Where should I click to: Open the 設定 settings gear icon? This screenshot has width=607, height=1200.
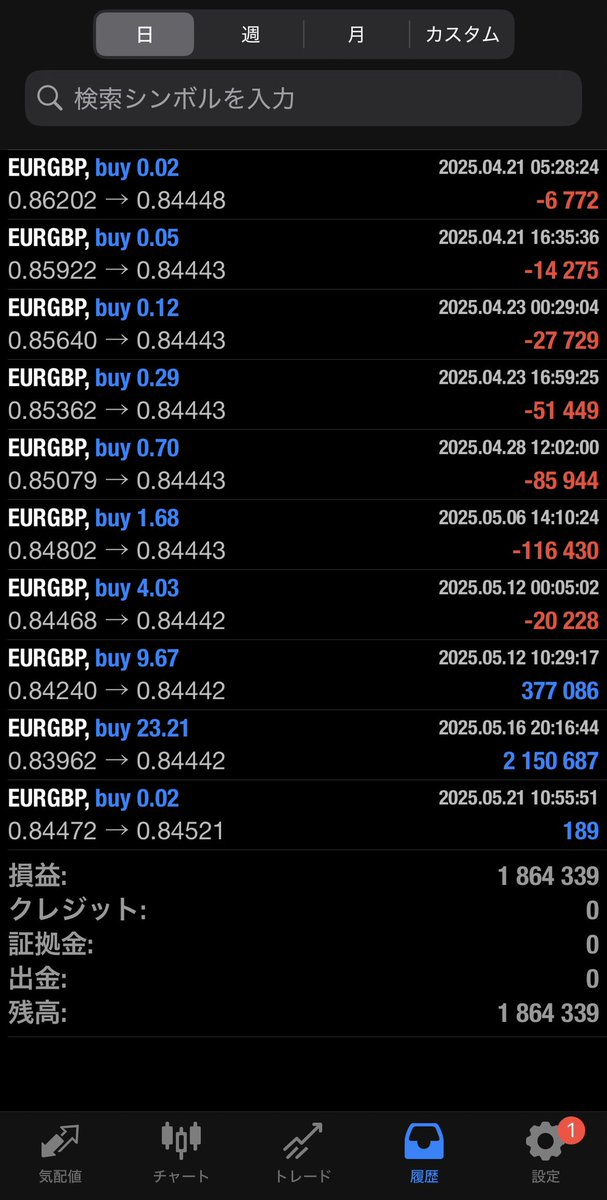click(546, 1142)
